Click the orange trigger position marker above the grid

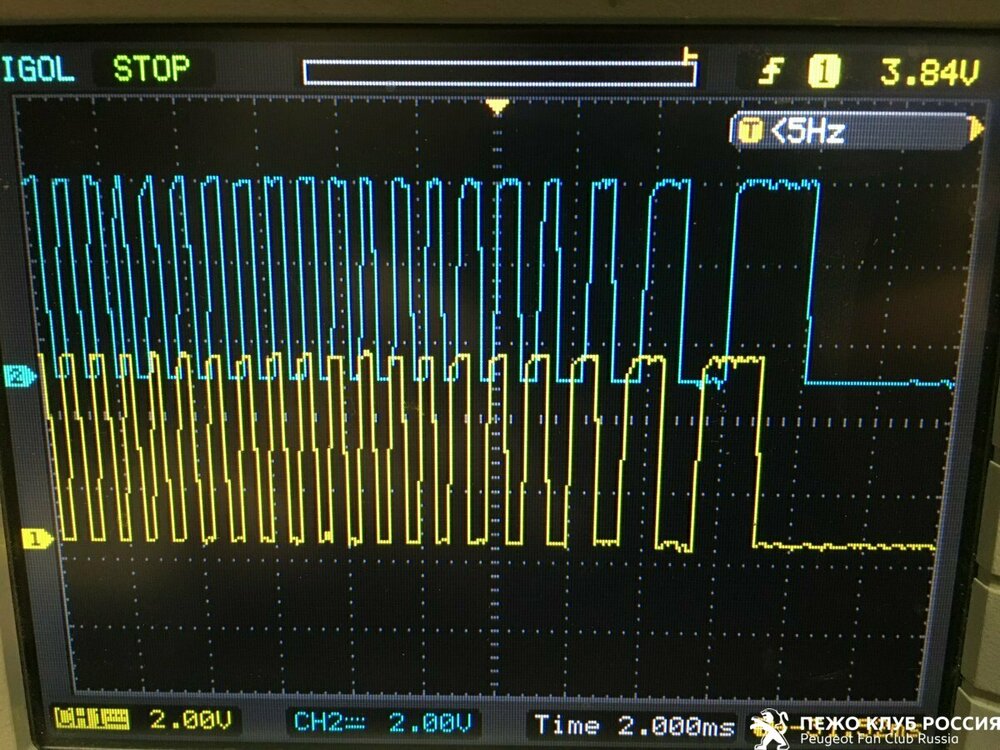pos(496,106)
